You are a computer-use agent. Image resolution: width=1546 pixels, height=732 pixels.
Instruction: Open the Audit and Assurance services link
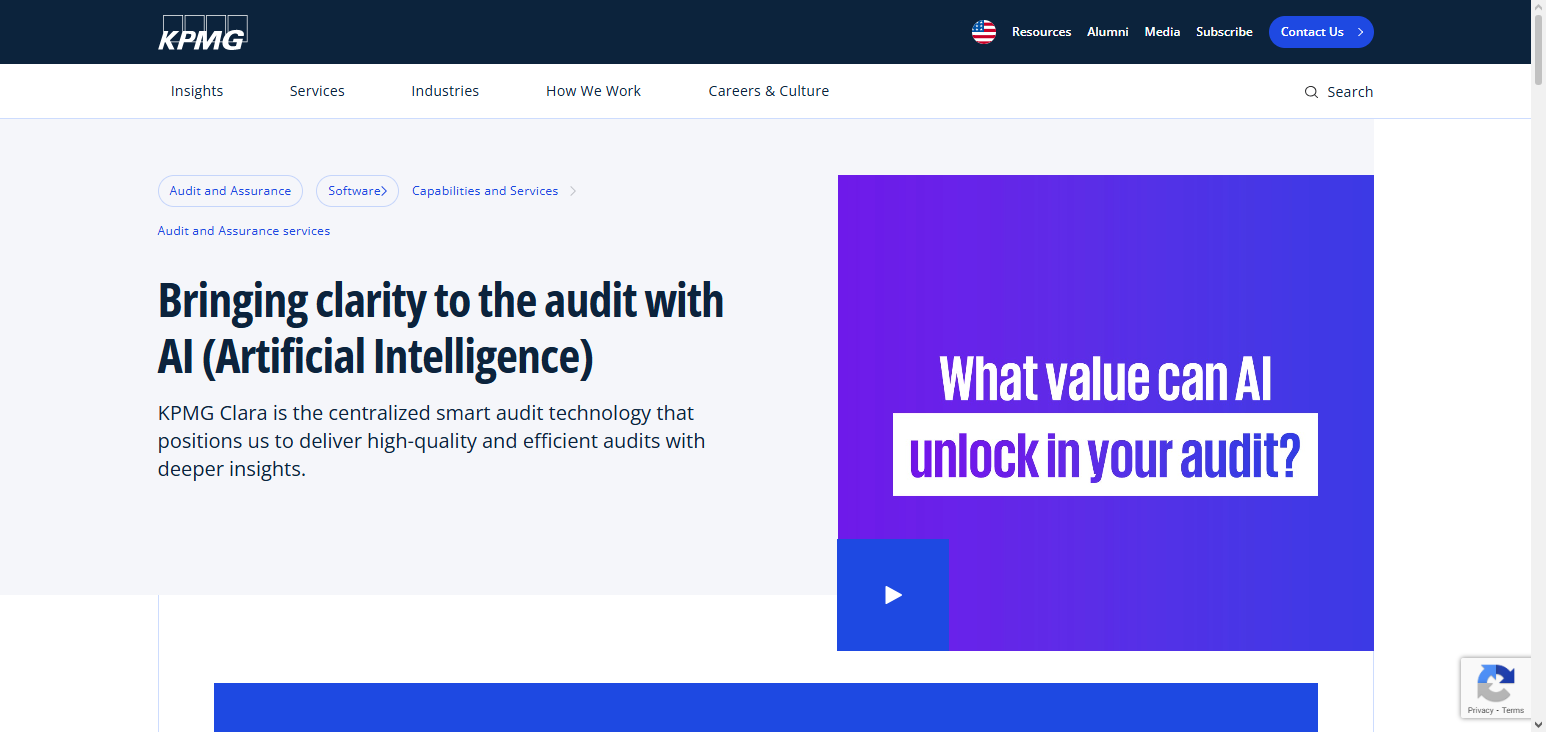pyautogui.click(x=243, y=230)
